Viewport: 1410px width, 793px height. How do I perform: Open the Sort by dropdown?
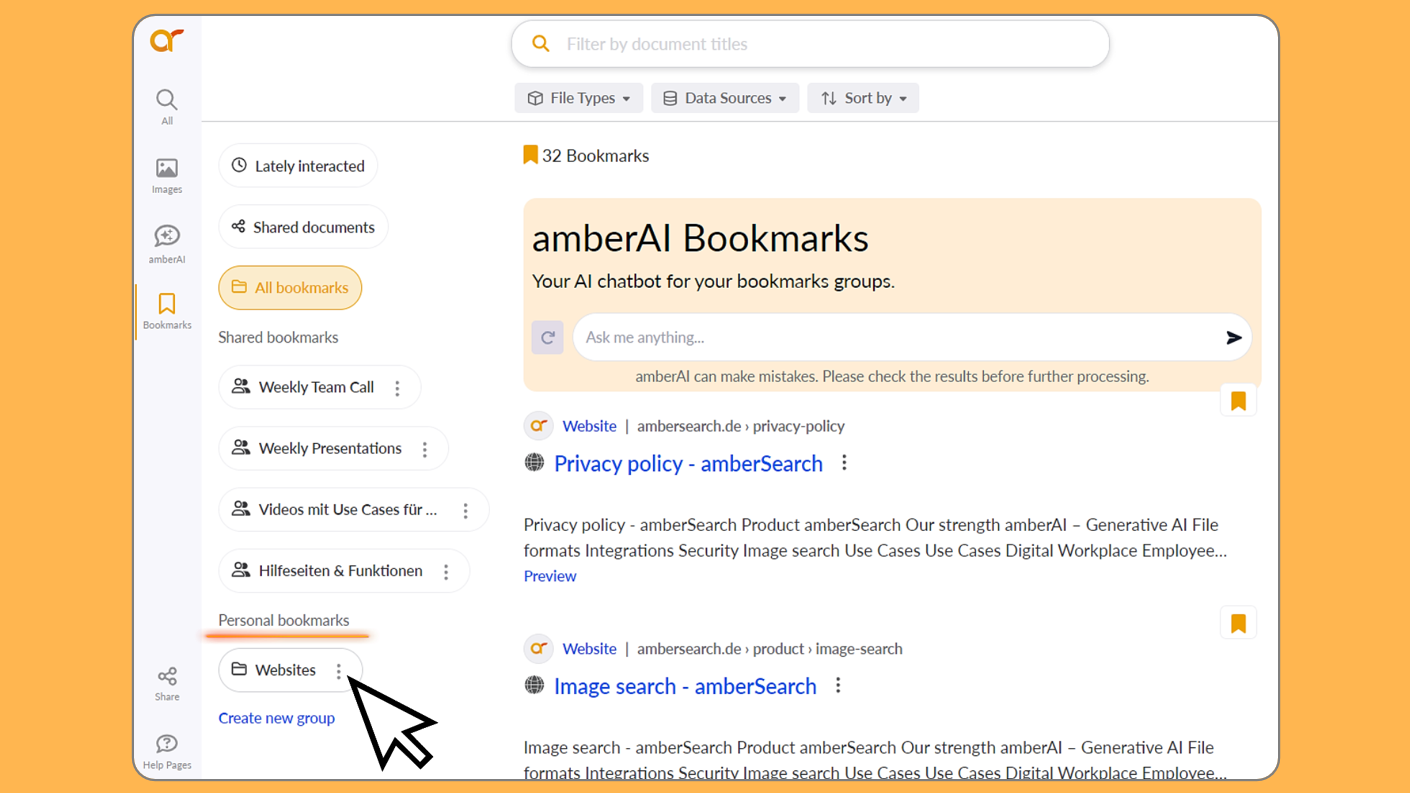click(x=863, y=98)
